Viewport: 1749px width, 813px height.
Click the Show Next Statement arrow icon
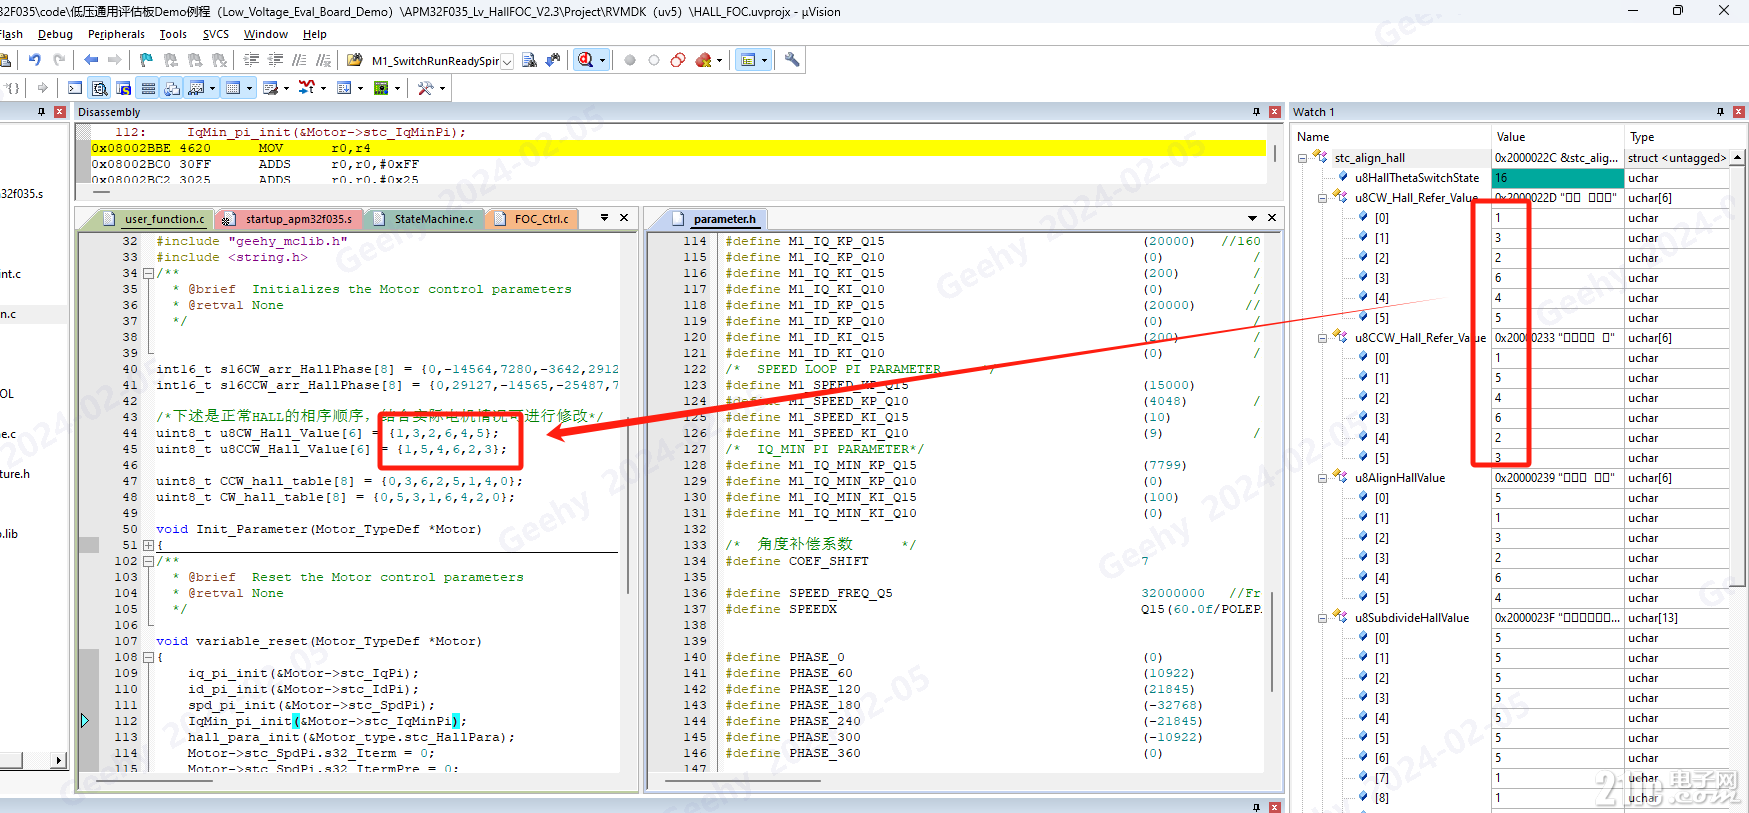[x=42, y=88]
